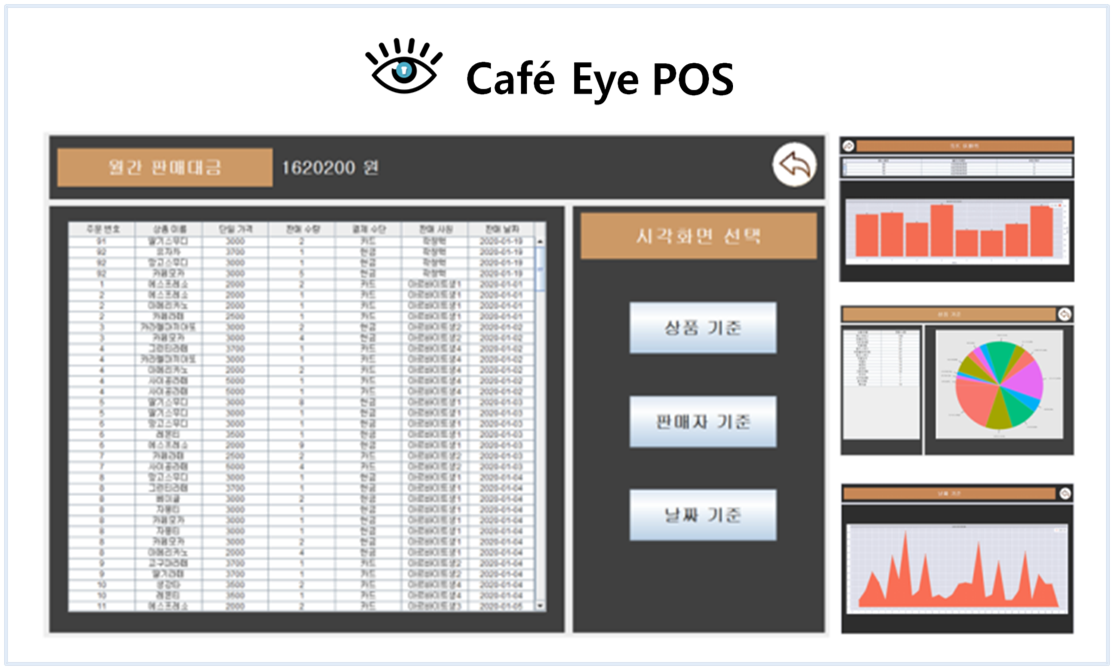Click the back arrow icon in header
1112x668 pixels.
click(794, 166)
